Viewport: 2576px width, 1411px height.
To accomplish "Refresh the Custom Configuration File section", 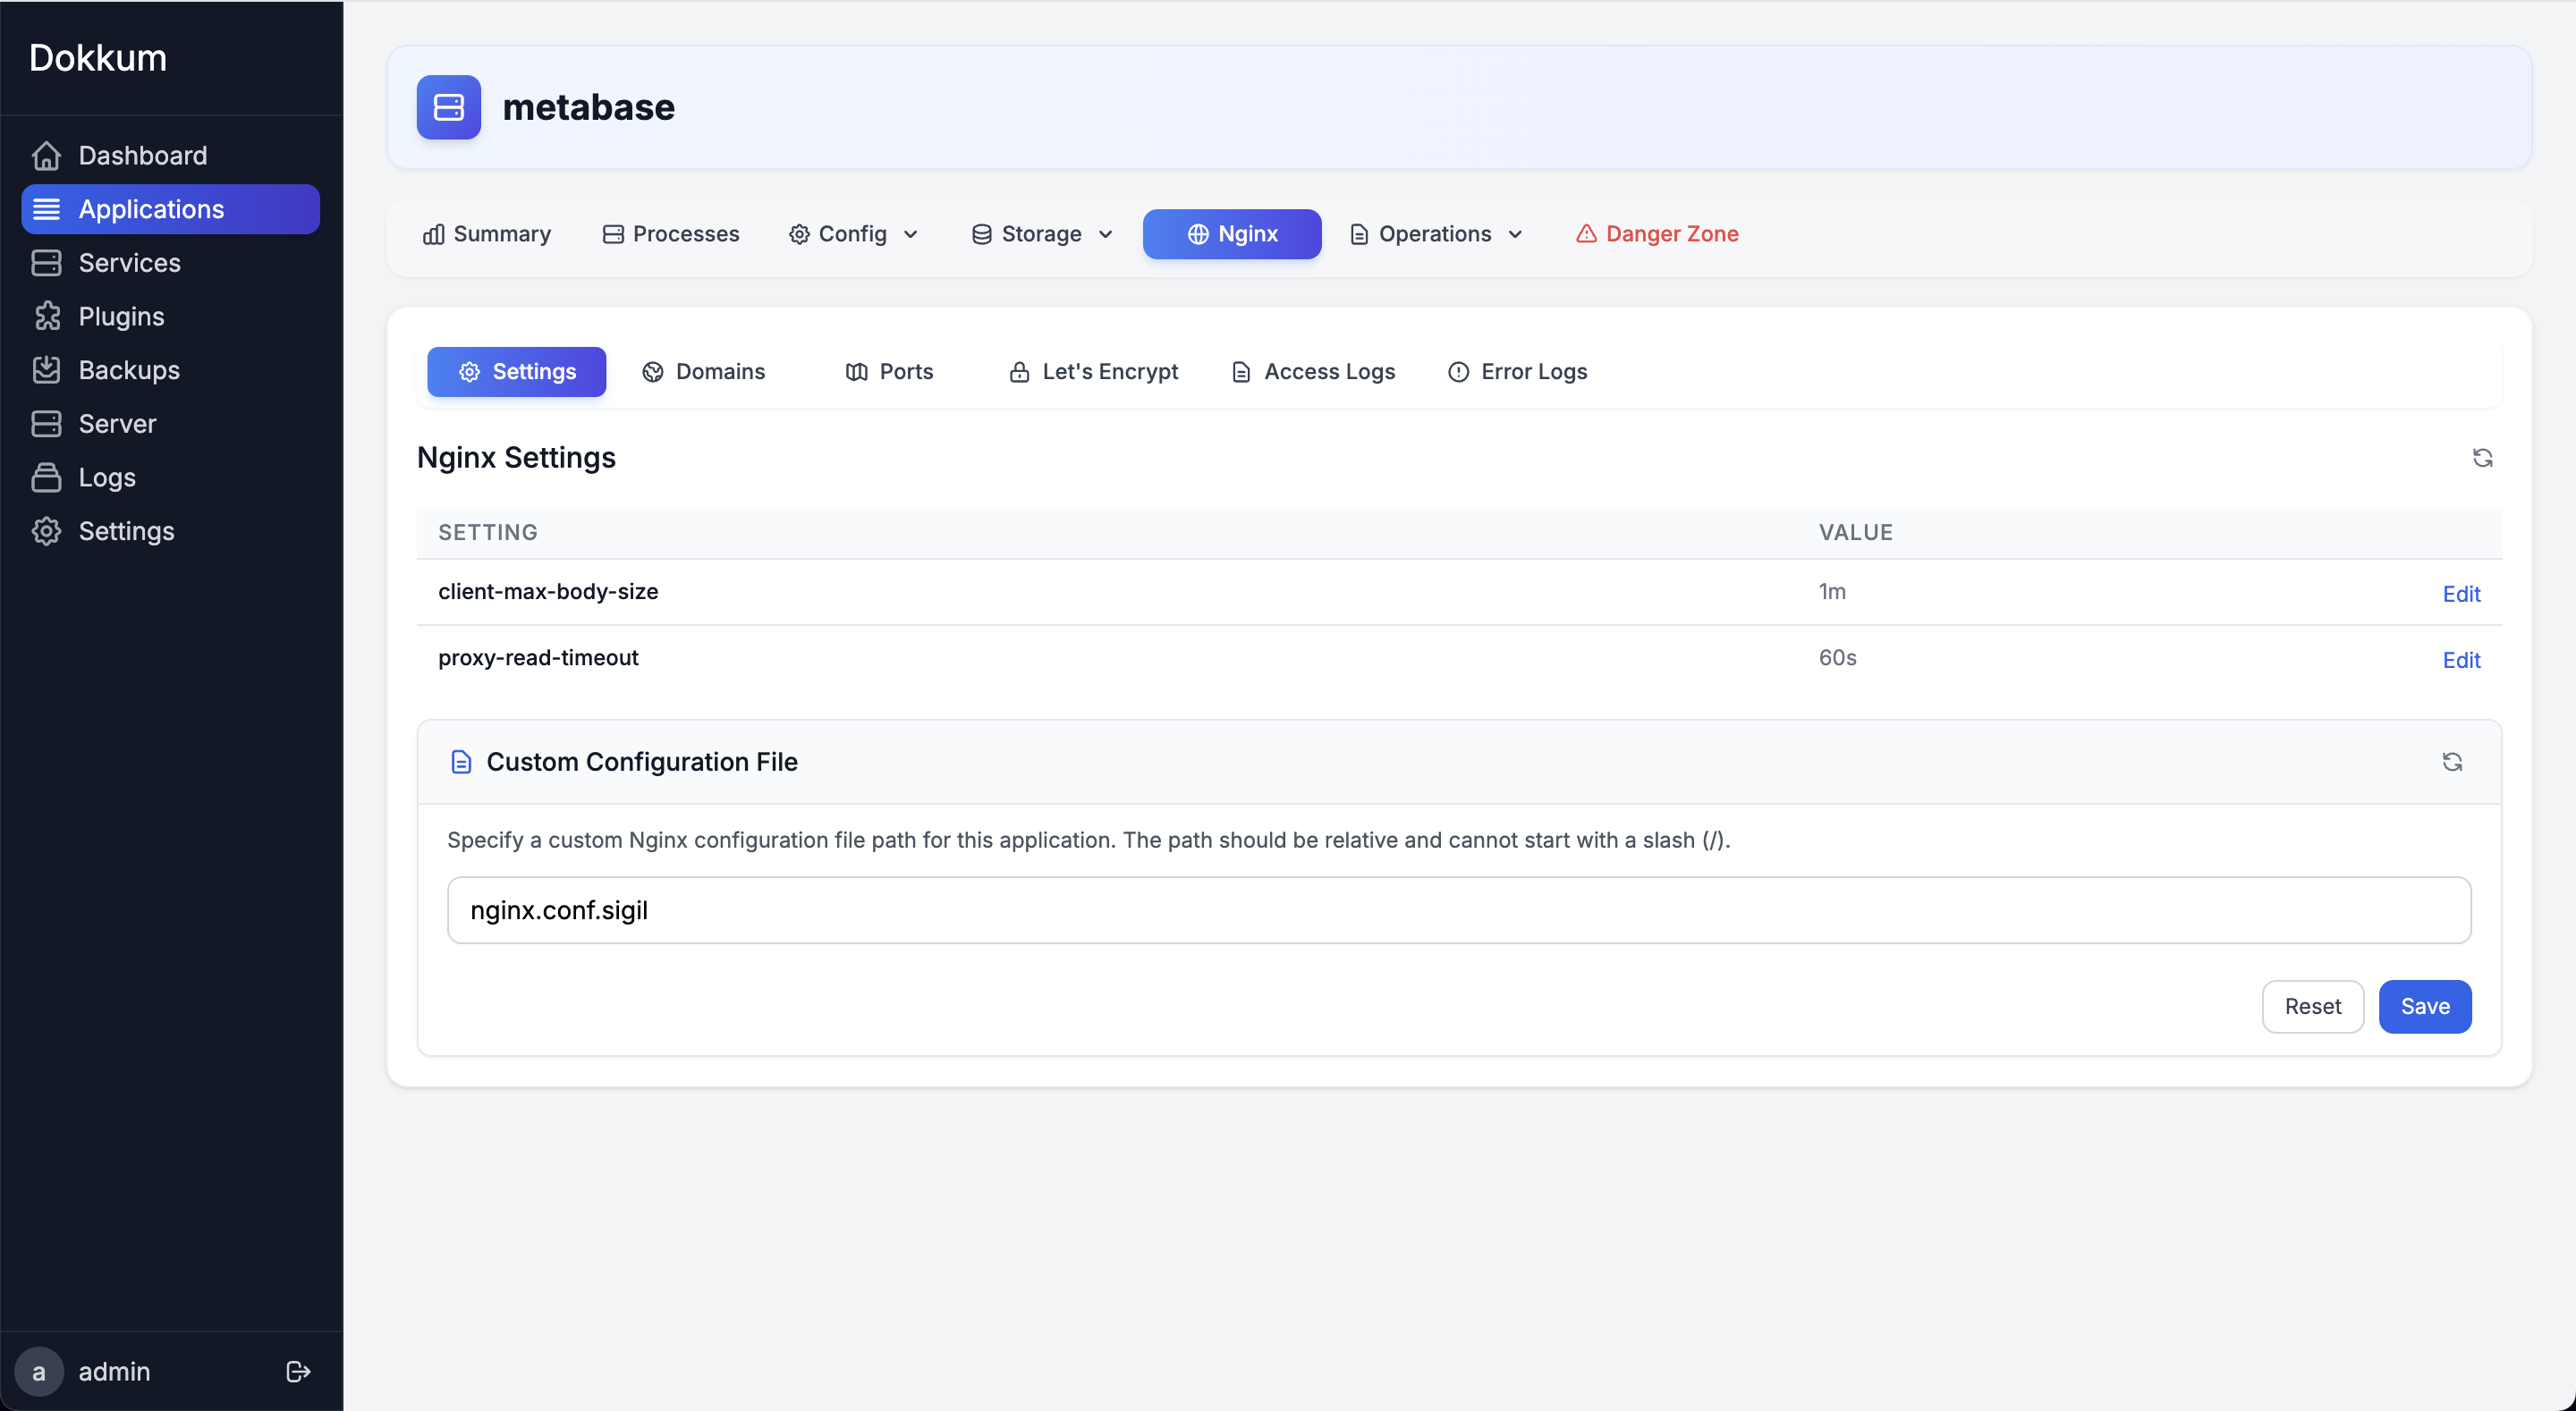I will click(x=2452, y=761).
